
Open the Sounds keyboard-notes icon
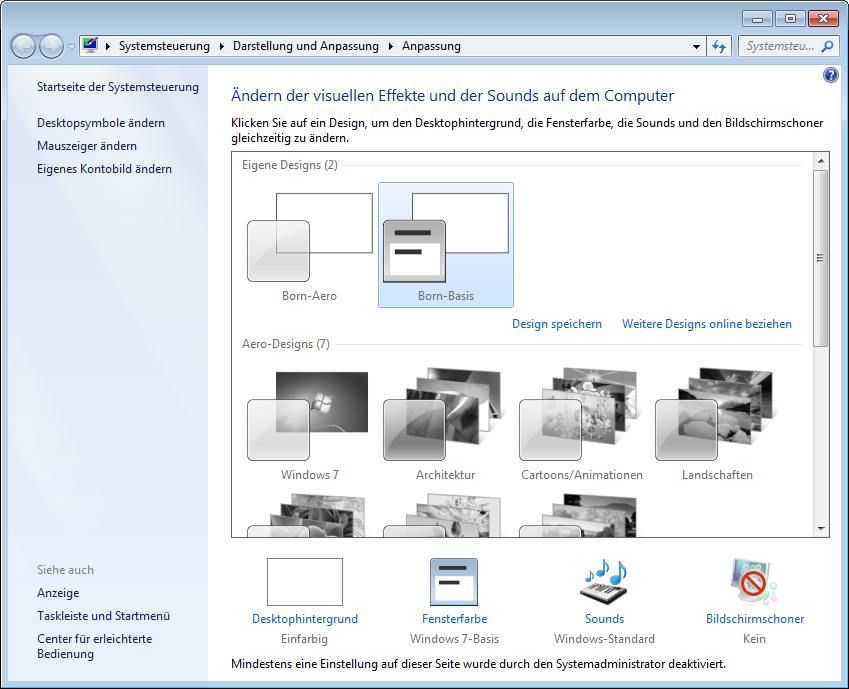[604, 582]
